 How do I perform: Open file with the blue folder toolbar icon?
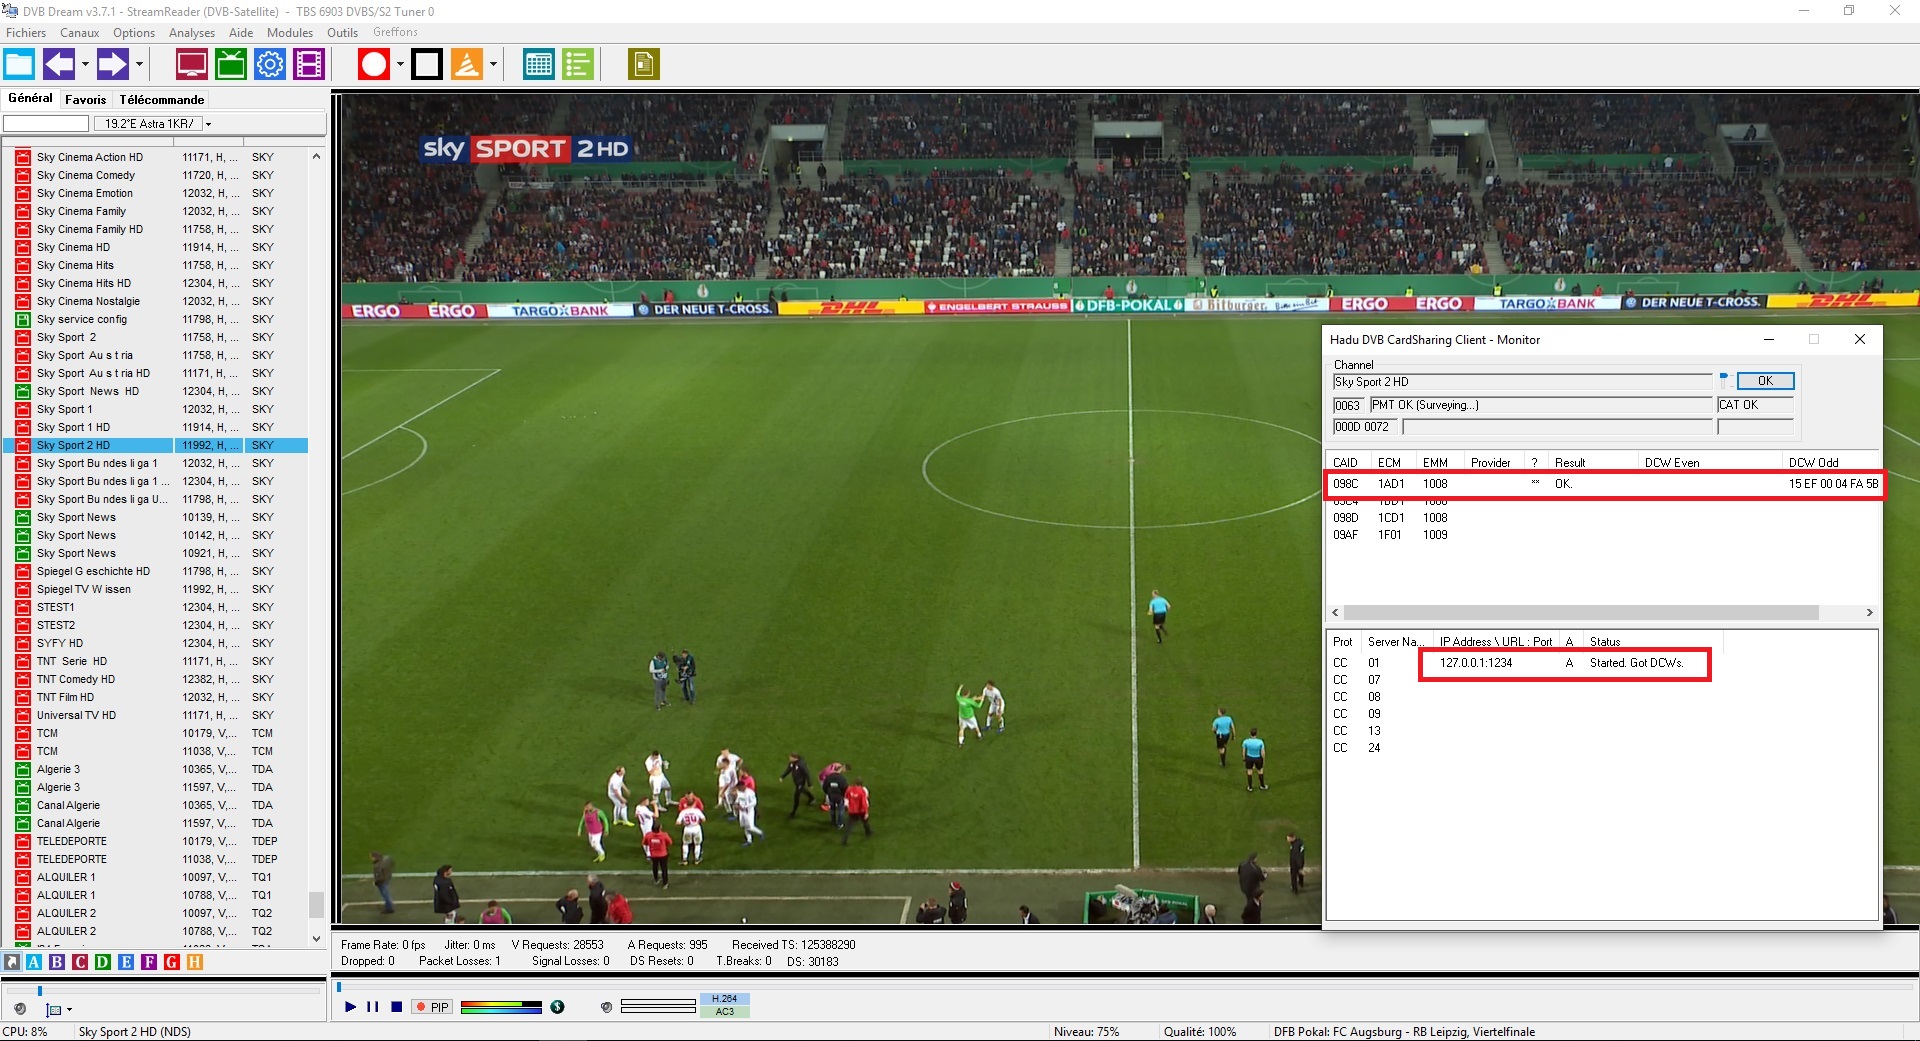pos(19,65)
